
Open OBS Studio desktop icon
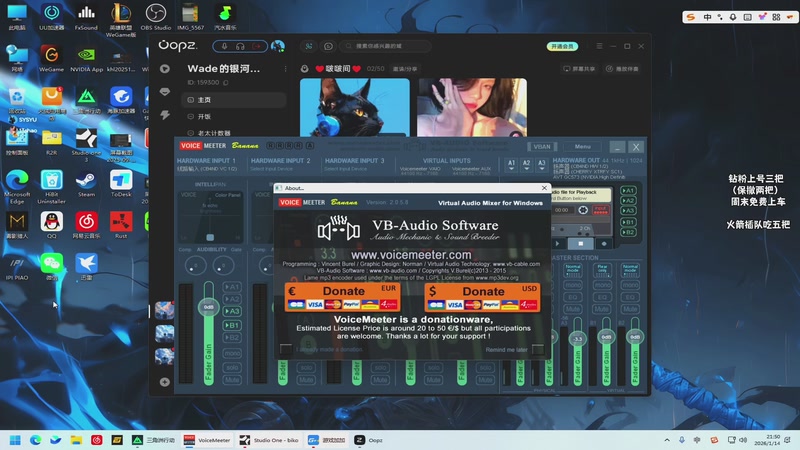click(x=156, y=17)
